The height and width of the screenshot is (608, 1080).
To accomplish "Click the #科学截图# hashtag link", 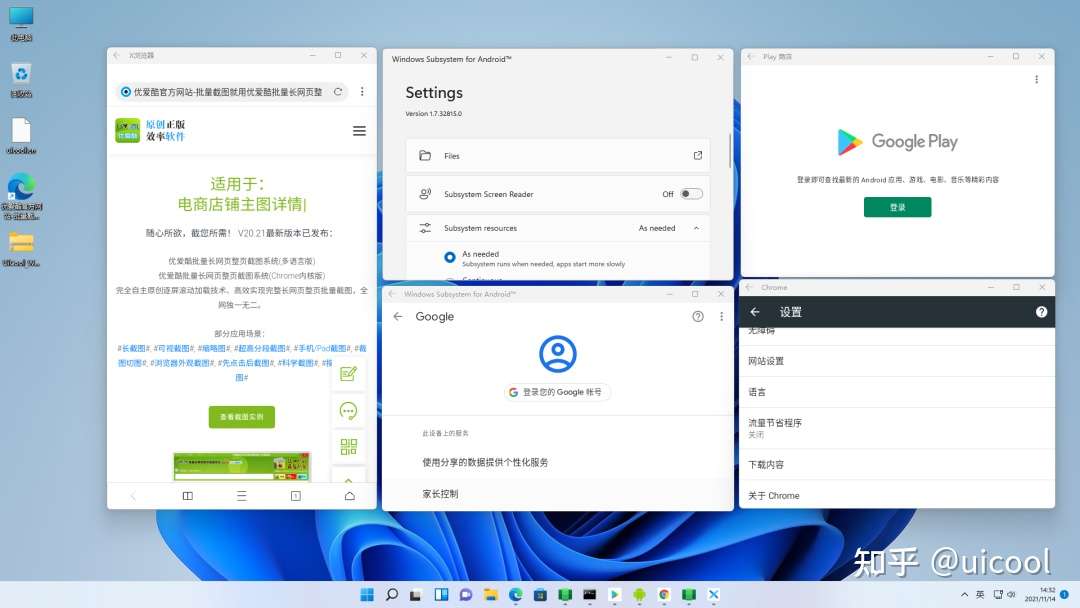I will coord(298,363).
